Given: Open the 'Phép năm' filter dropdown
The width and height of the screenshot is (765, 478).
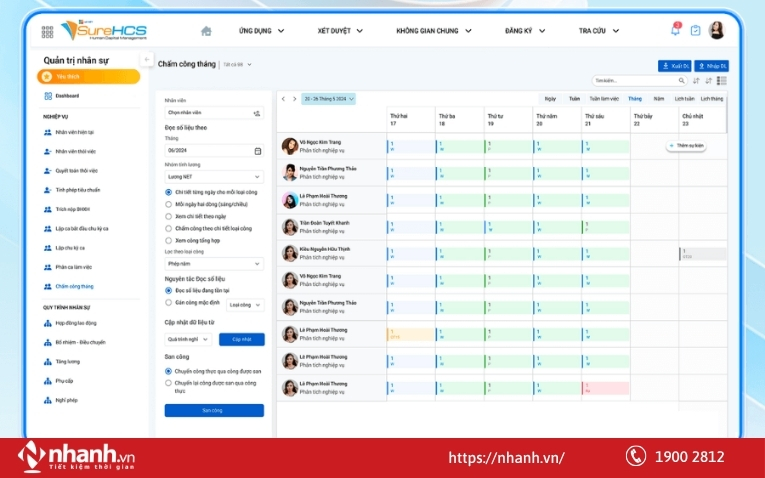Looking at the screenshot, I should point(213,264).
